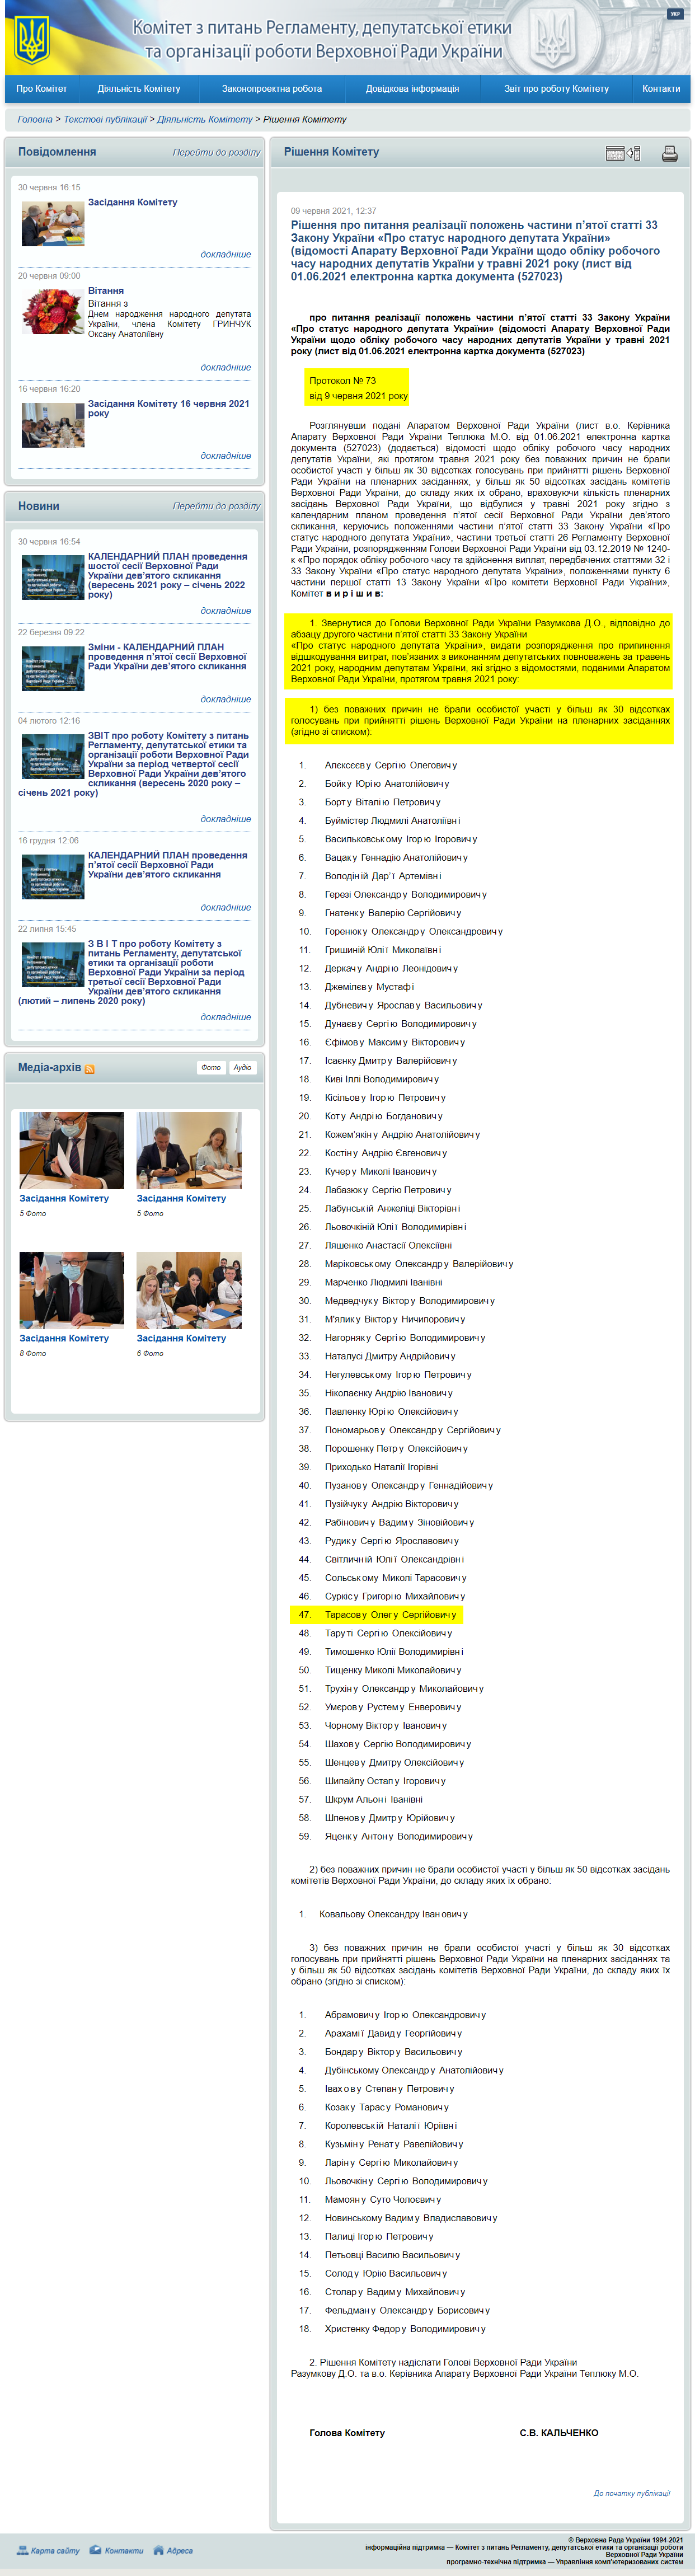Click докладніше under the Вітання post
The width and height of the screenshot is (695, 2576).
[226, 367]
